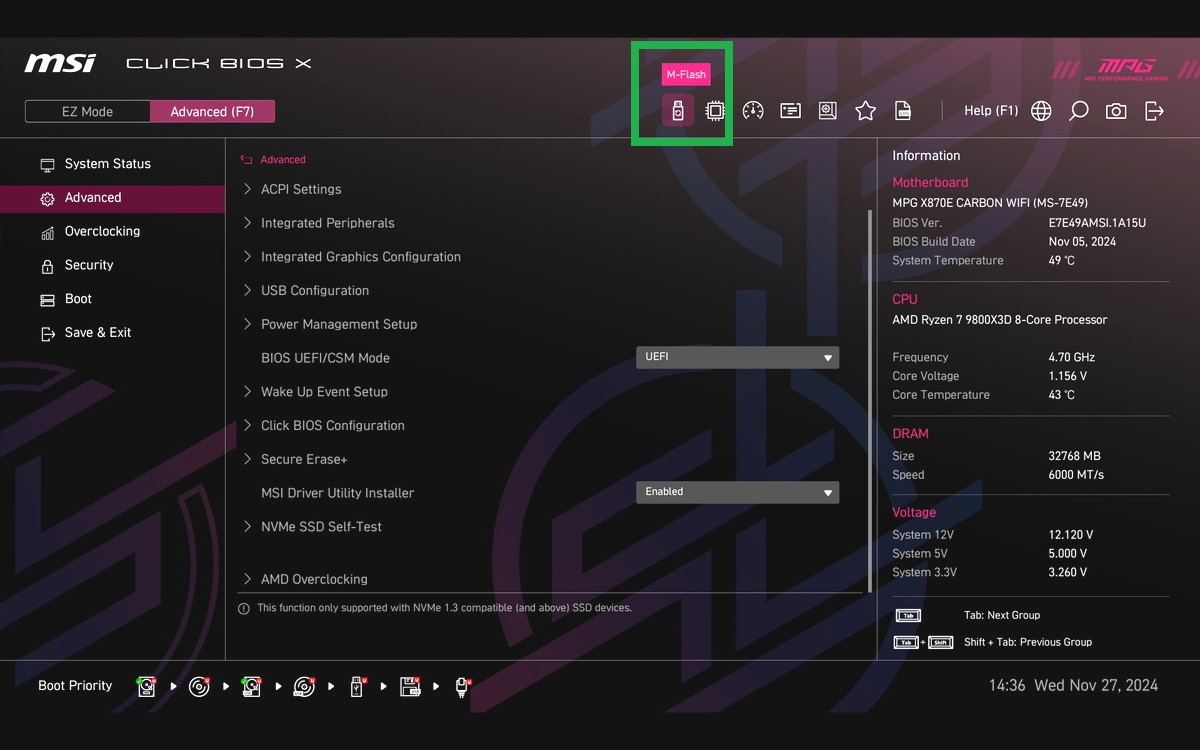Screen dimensions: 1200x750
Task: Click the globe language icon
Action: coord(1041,111)
